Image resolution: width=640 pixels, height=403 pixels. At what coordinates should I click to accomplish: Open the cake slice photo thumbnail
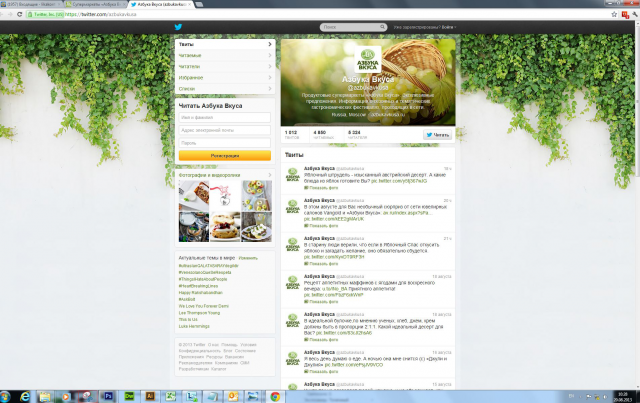pos(194,196)
